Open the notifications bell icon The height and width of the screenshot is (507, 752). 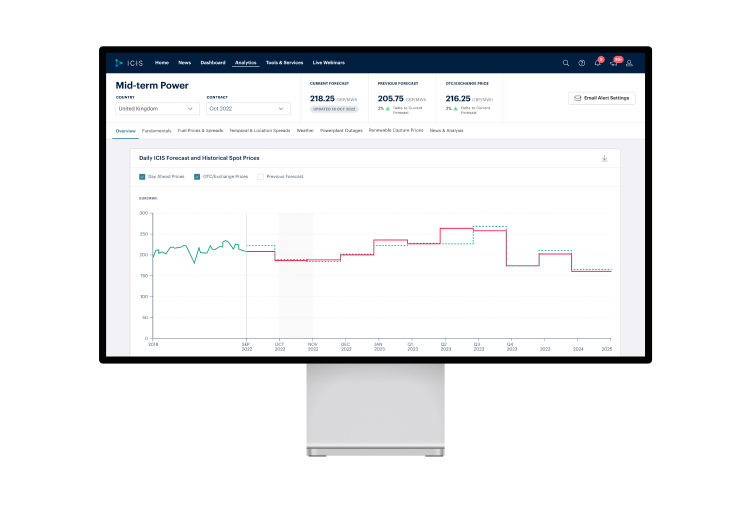(598, 63)
